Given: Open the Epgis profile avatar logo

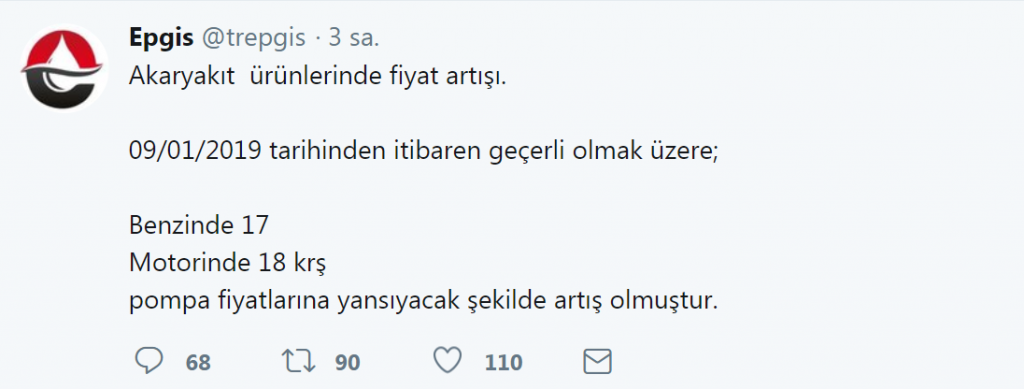Looking at the screenshot, I should [x=63, y=68].
